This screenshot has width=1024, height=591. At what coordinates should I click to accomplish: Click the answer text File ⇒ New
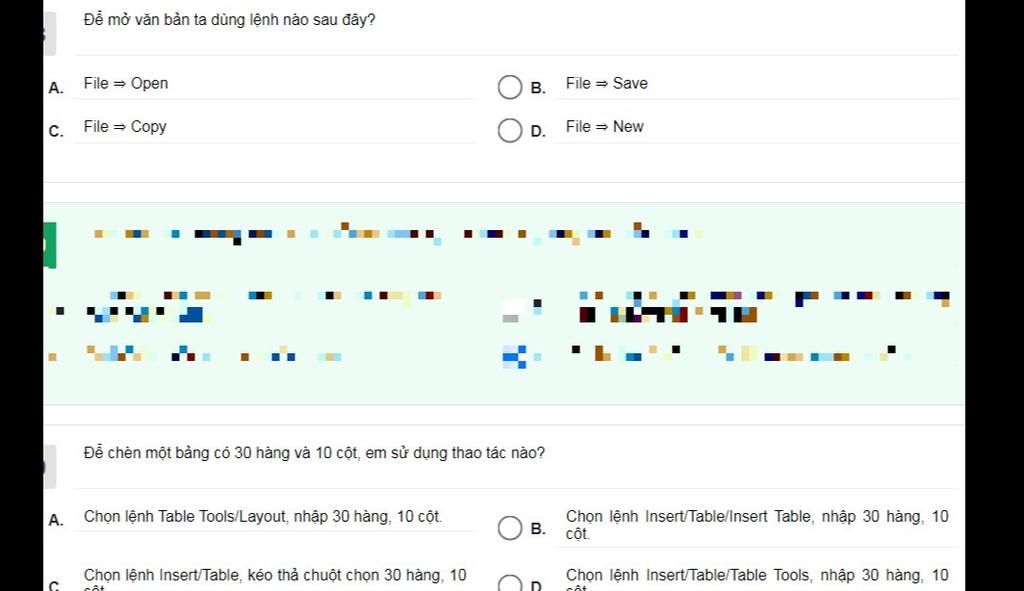[x=605, y=127]
